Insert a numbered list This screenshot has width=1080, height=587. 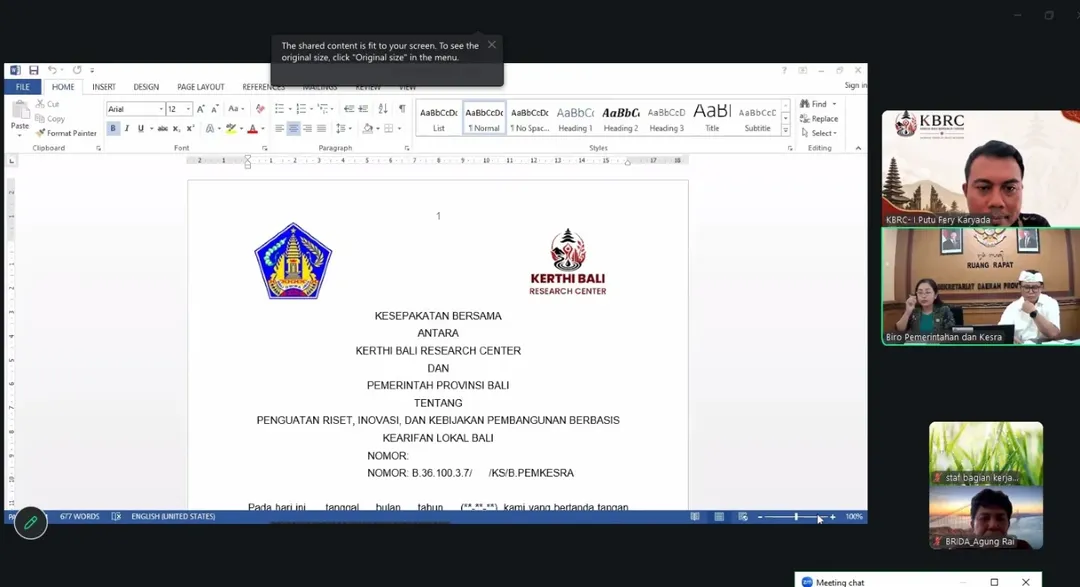(x=300, y=109)
